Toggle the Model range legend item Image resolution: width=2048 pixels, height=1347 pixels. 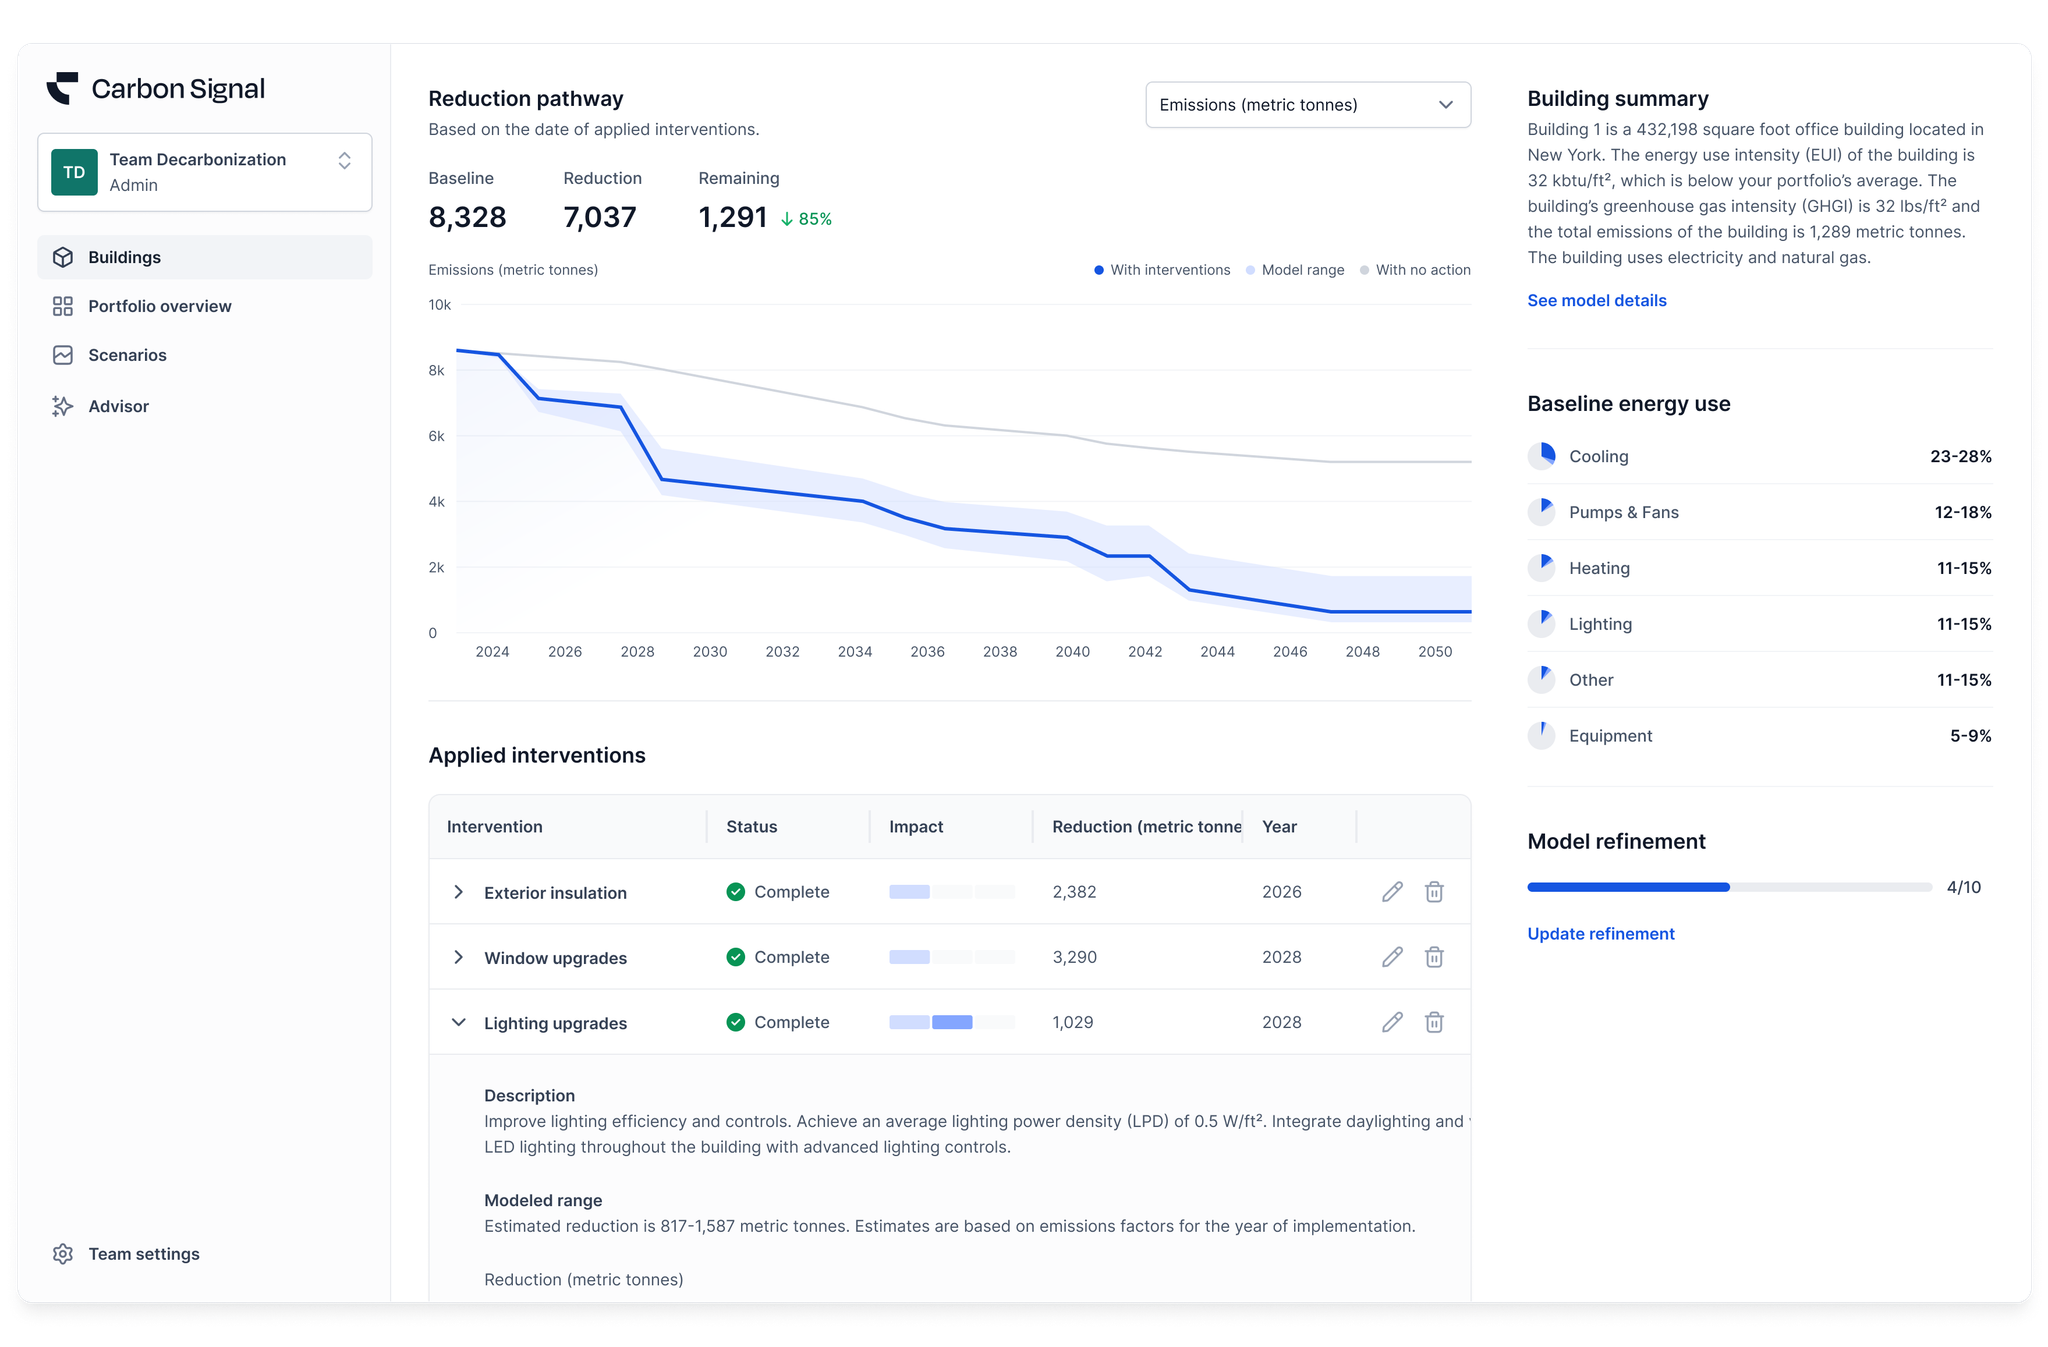[x=1295, y=270]
